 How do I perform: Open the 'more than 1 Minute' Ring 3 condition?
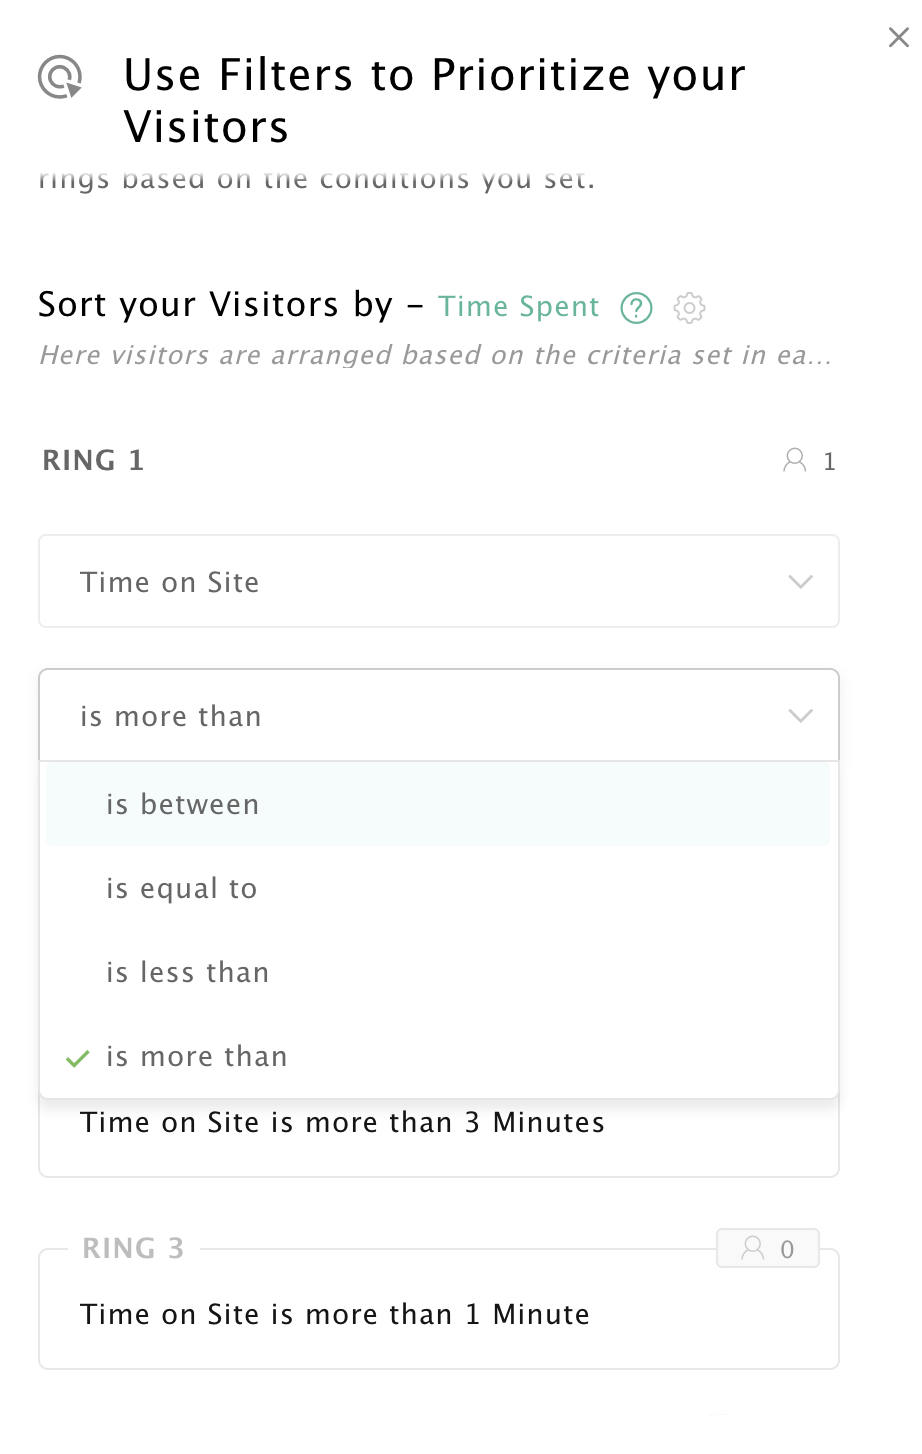tap(335, 1314)
